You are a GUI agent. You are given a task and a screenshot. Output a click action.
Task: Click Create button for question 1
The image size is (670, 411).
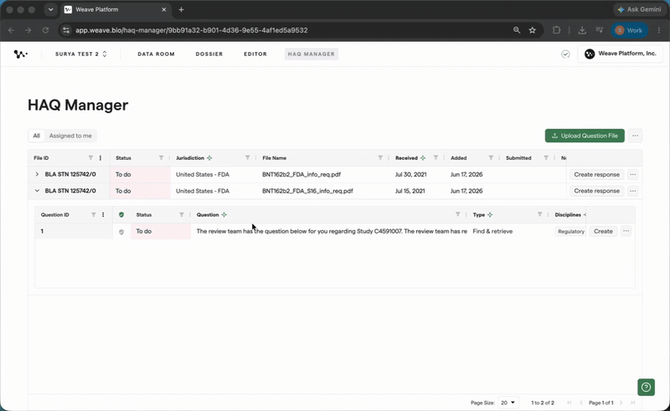click(603, 231)
